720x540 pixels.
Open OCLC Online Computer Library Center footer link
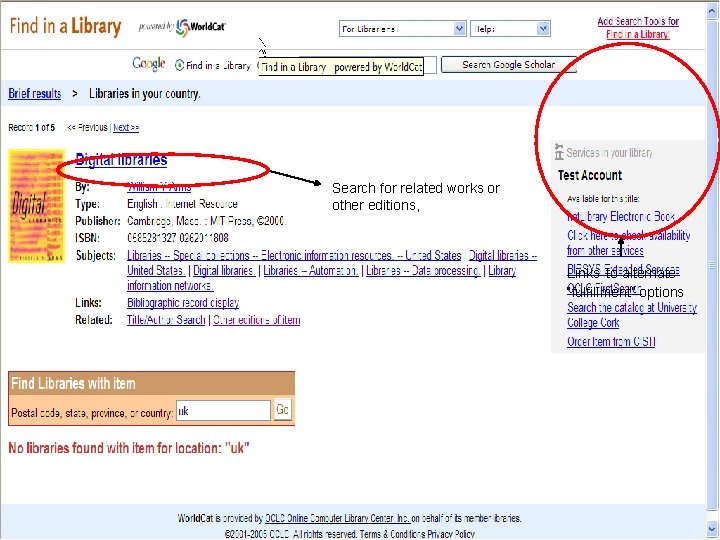coord(338,518)
